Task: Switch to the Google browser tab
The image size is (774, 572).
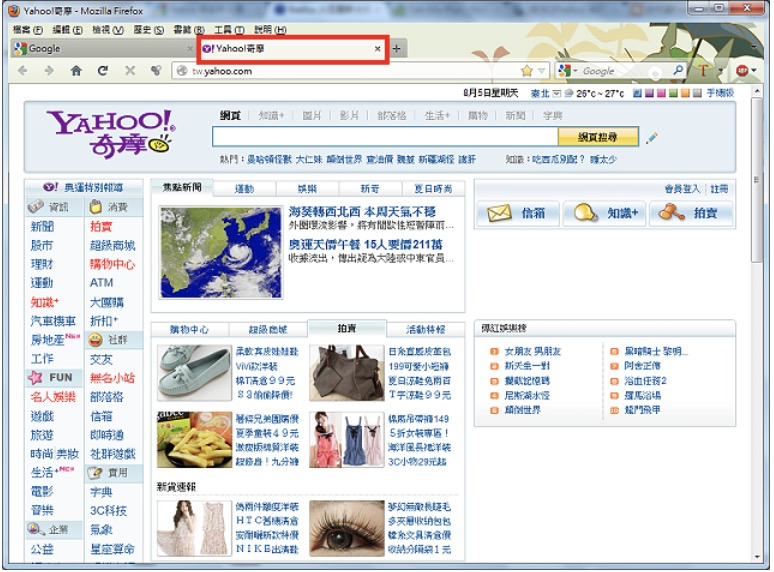Action: click(x=103, y=48)
